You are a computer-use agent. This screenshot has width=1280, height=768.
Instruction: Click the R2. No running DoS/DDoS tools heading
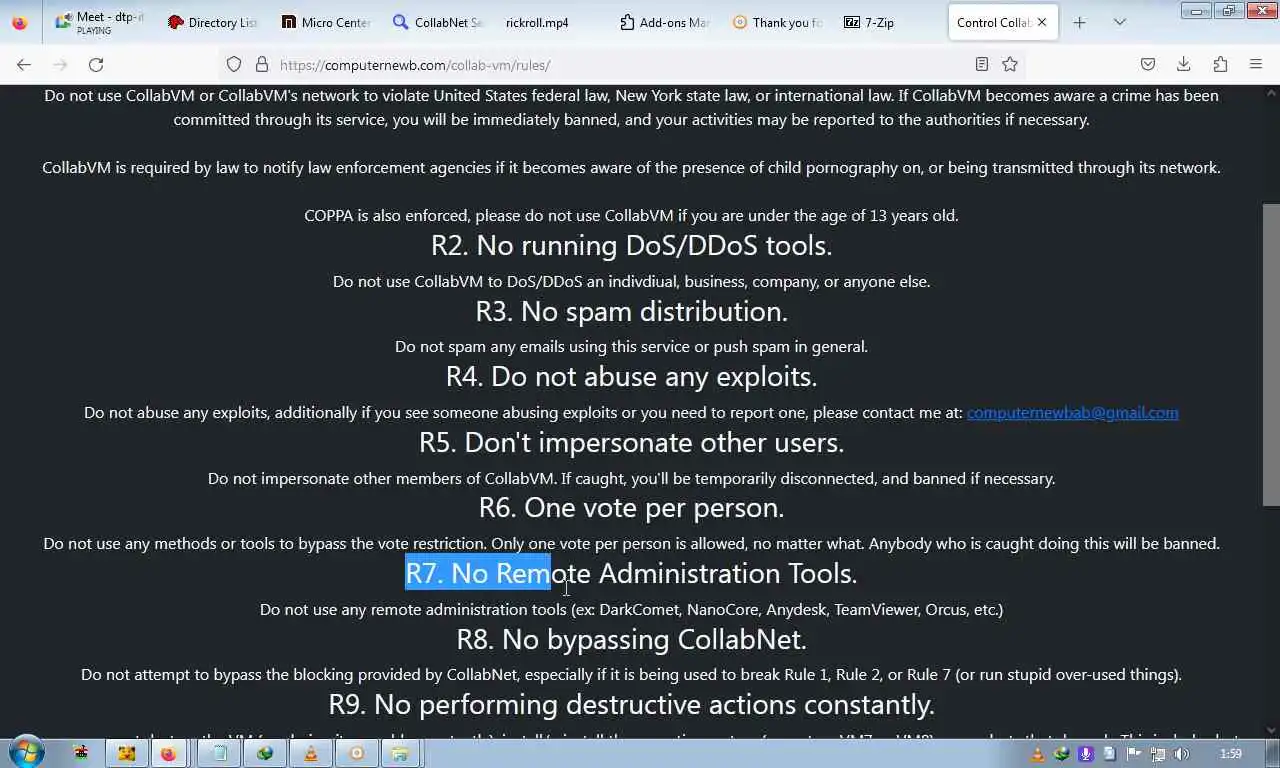(x=631, y=245)
